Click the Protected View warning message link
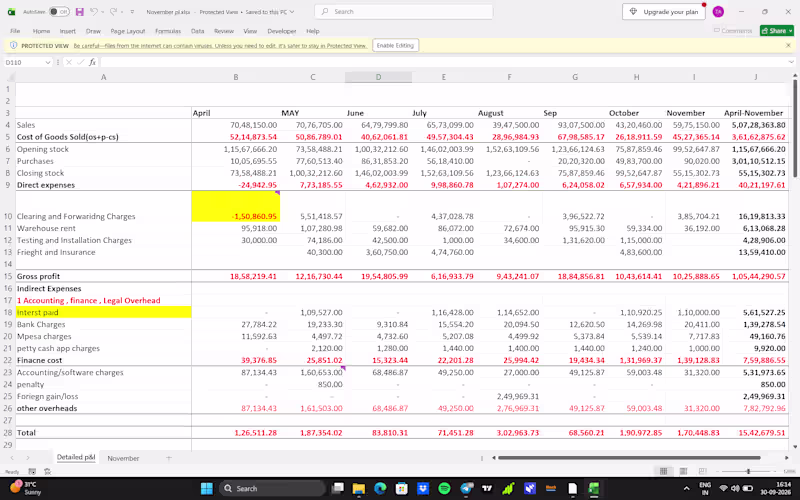This screenshot has height=500, width=800. [x=220, y=45]
